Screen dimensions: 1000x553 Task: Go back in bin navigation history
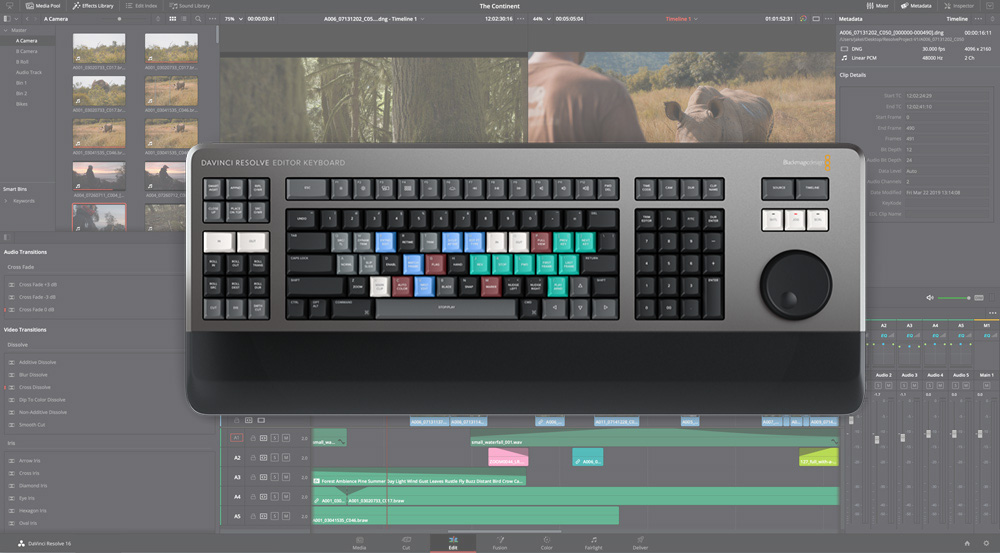[x=26, y=19]
